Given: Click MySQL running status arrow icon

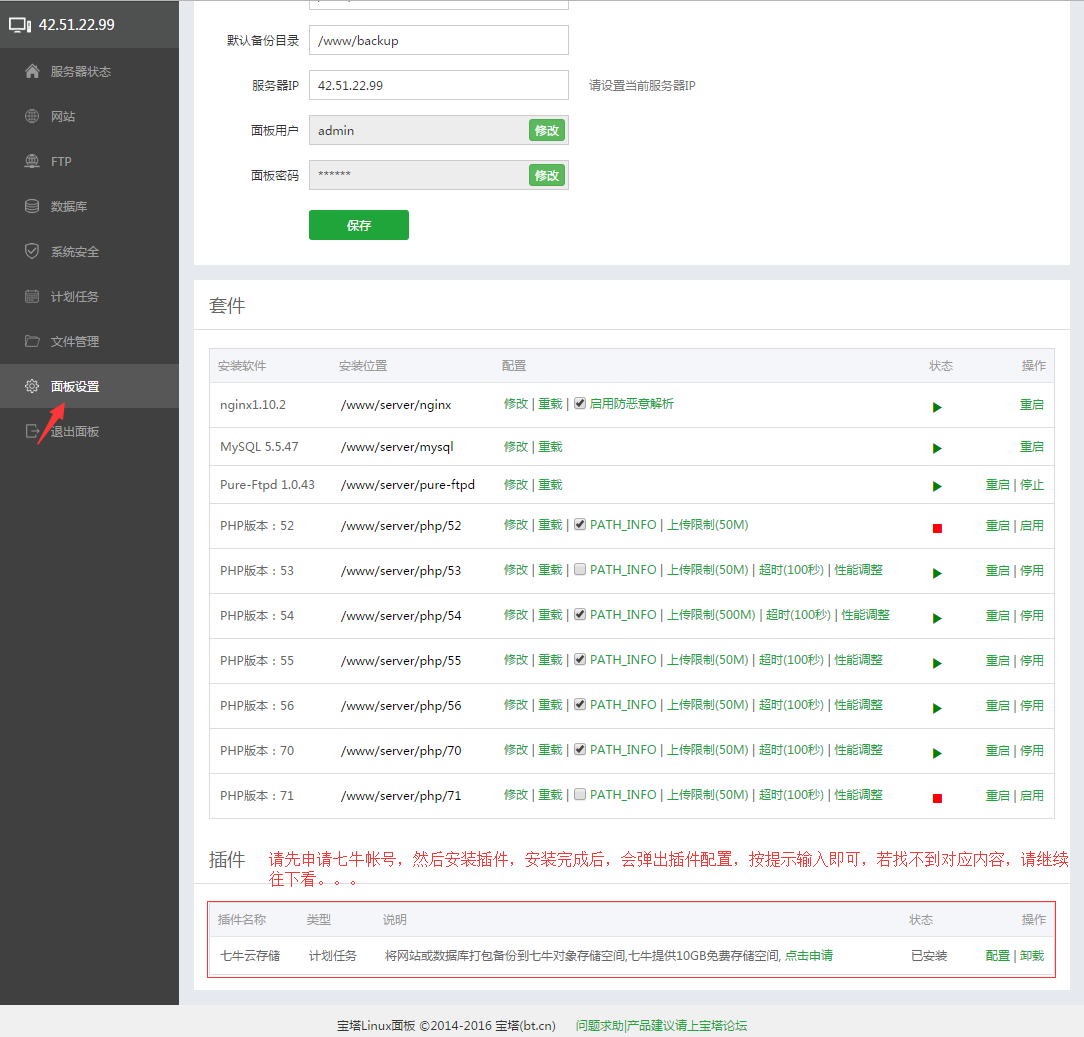Looking at the screenshot, I should 937,449.
